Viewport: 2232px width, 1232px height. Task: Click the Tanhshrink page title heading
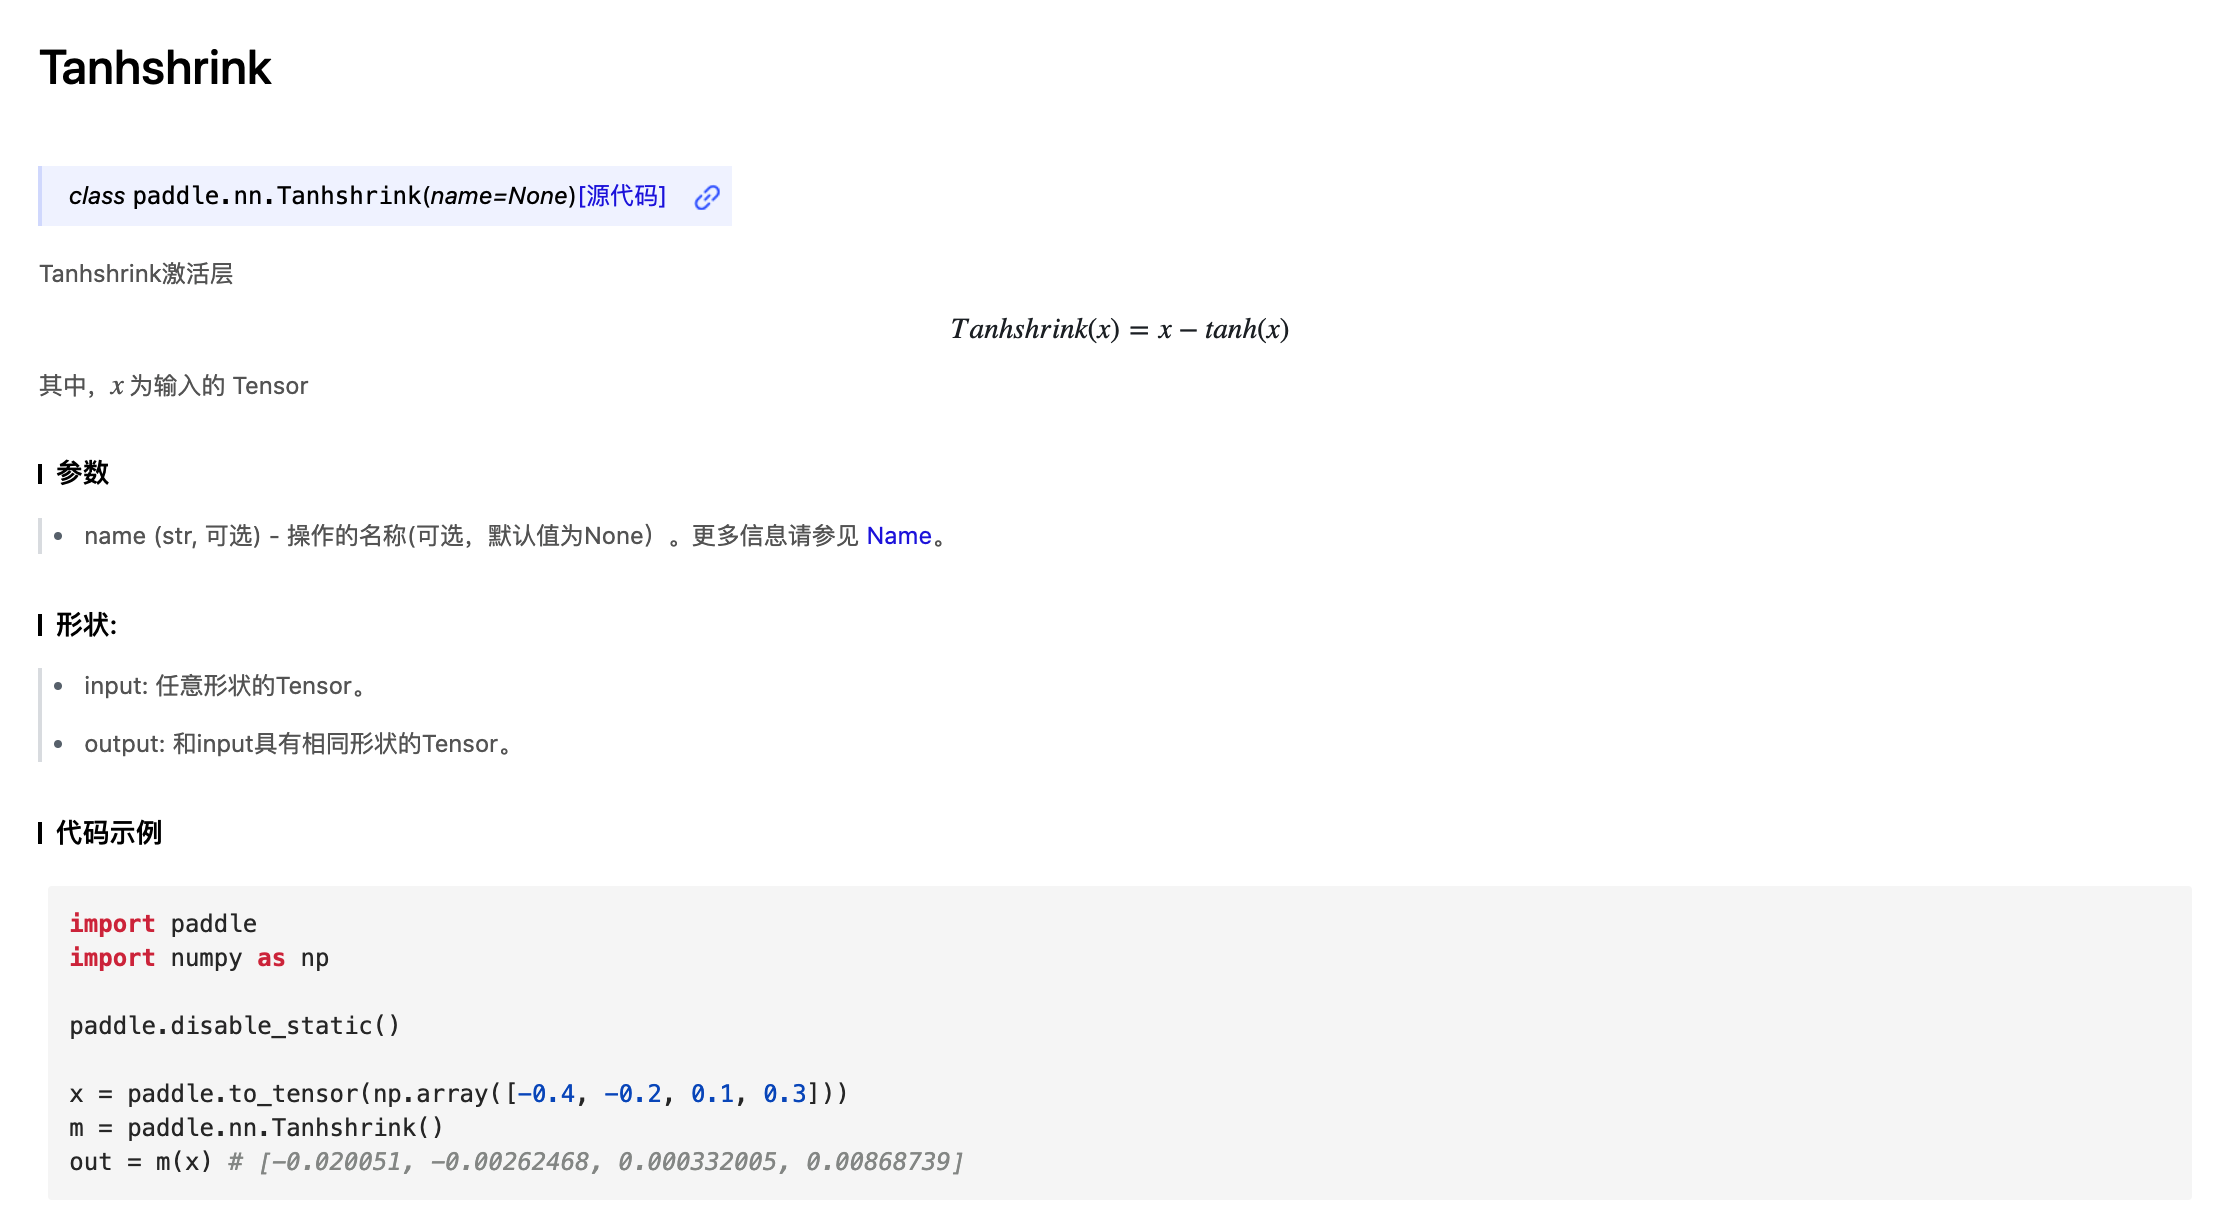pos(155,68)
